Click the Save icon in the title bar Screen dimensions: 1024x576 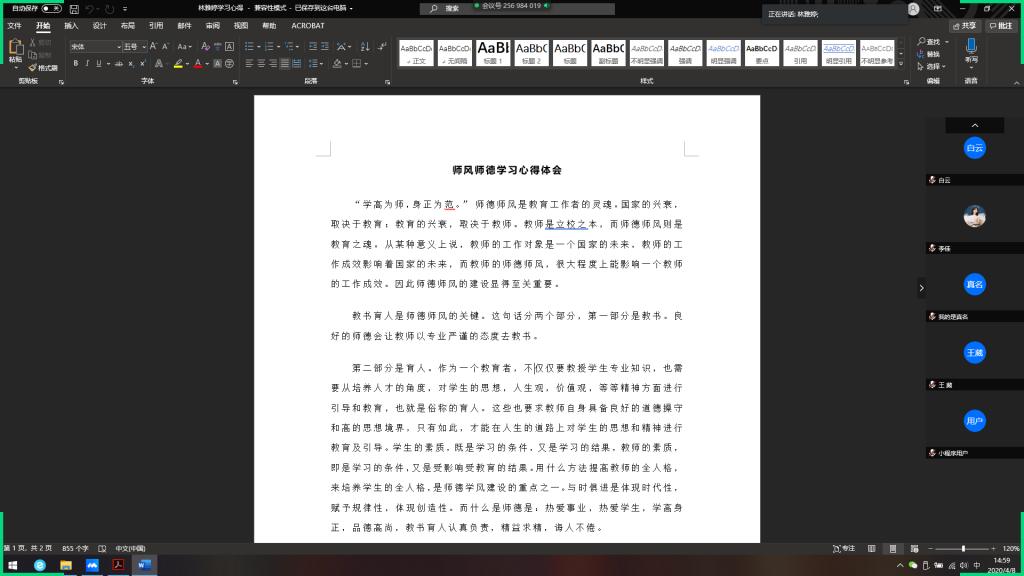coord(74,9)
